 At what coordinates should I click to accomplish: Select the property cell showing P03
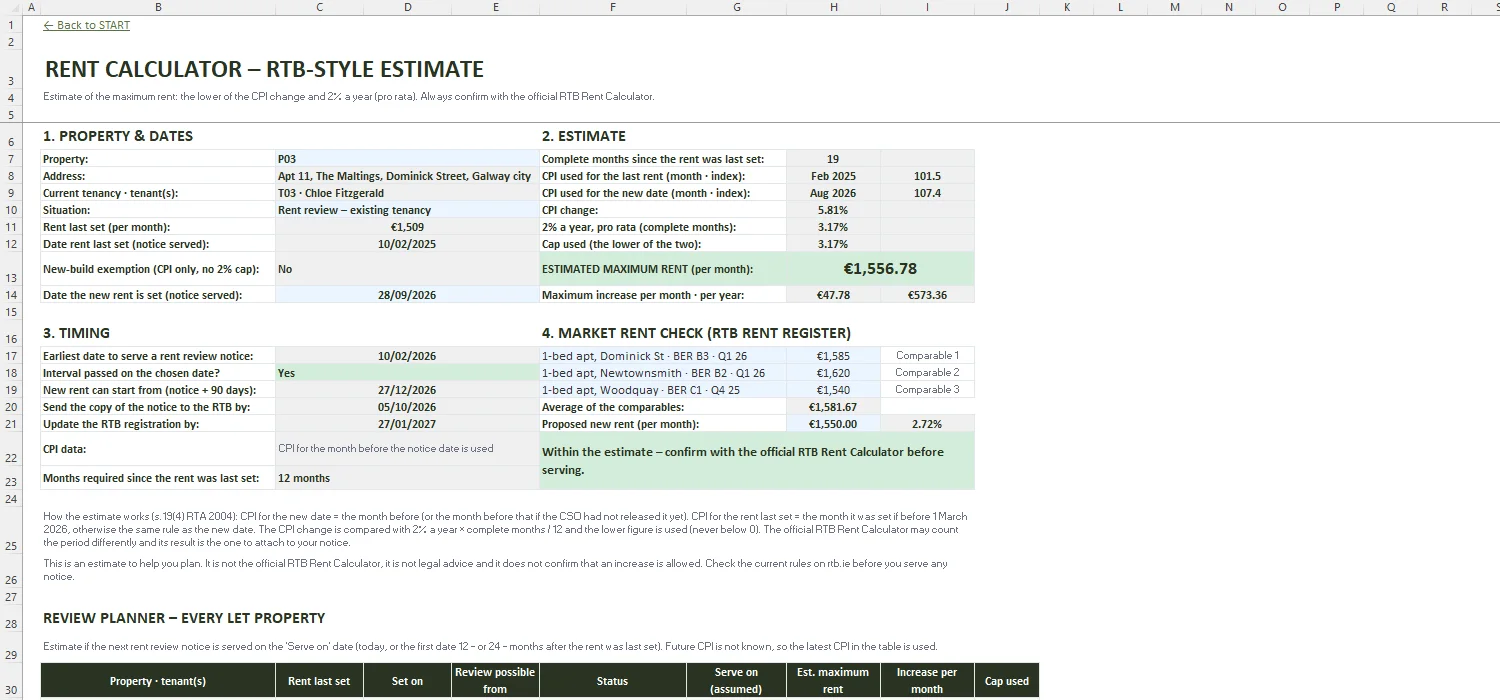pos(407,159)
